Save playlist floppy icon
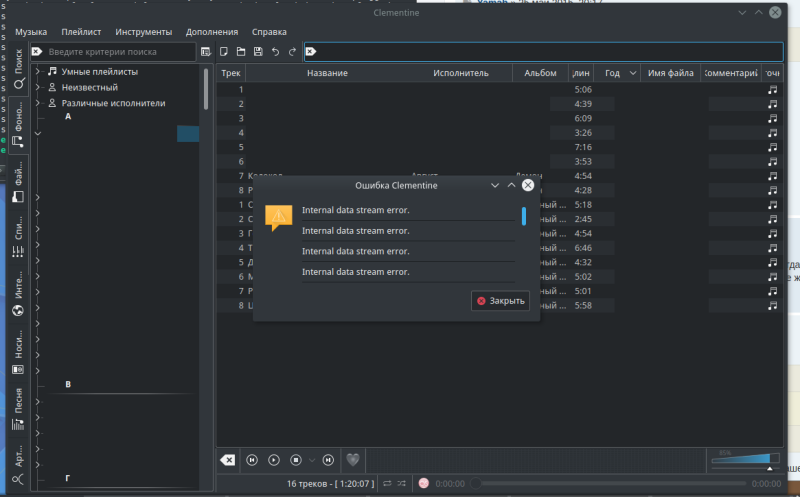The height and width of the screenshot is (497, 800). click(x=258, y=52)
